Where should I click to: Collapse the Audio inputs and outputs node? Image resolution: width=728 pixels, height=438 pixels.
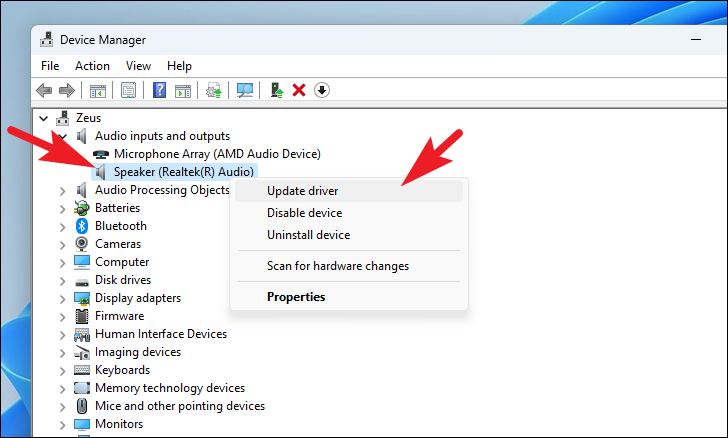[x=63, y=136]
